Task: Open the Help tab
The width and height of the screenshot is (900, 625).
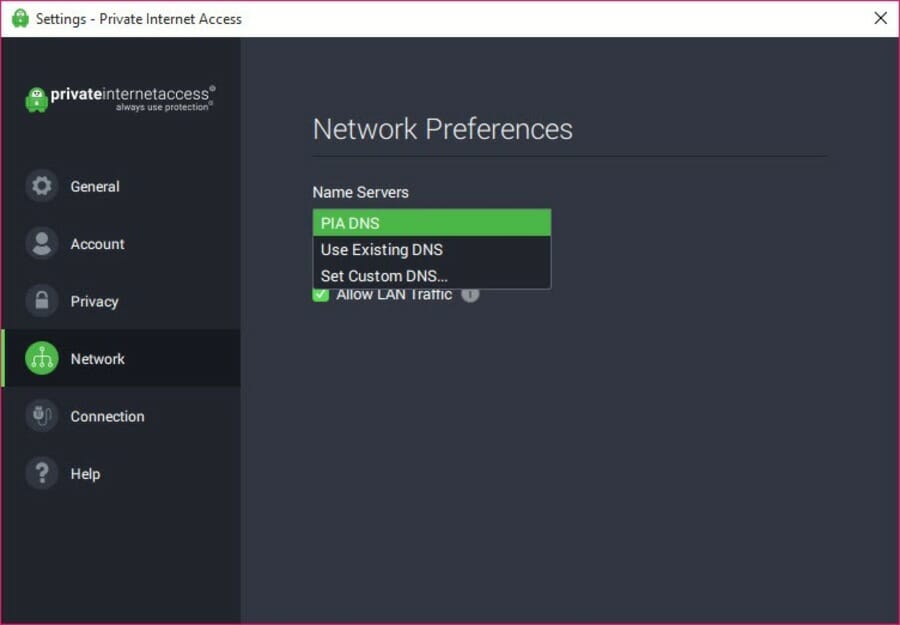Action: coord(121,473)
